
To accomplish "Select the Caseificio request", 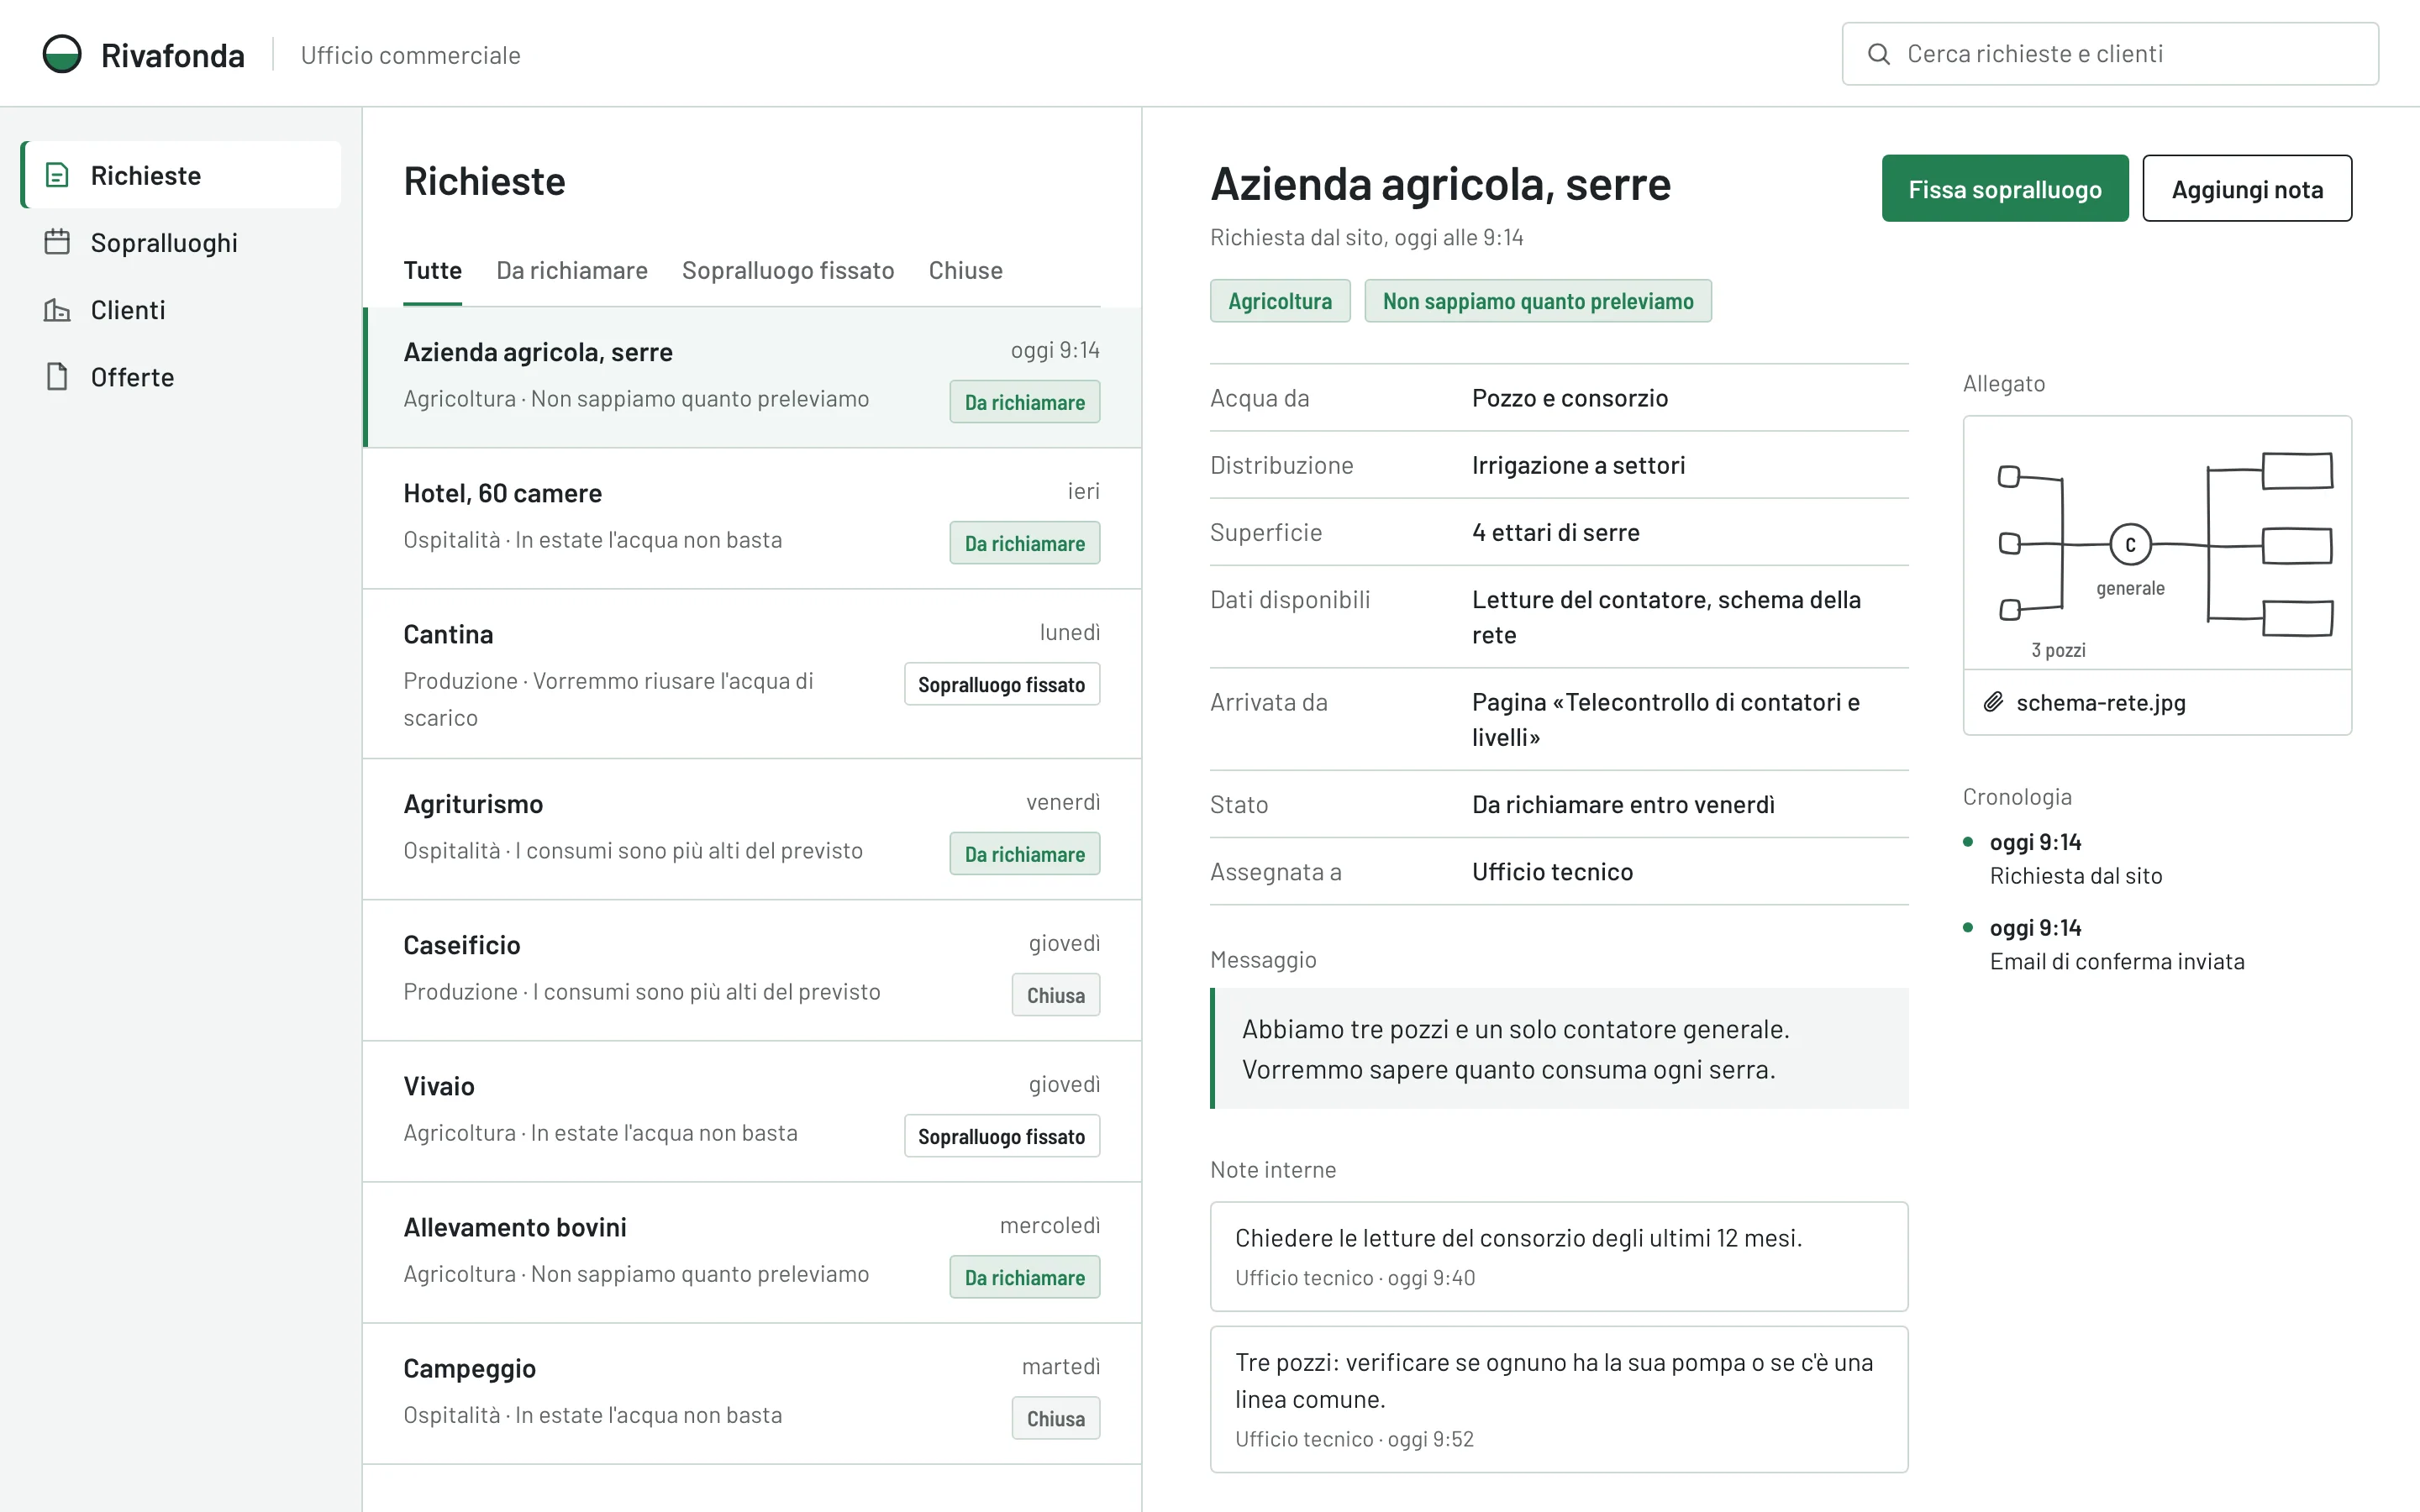I will click(752, 970).
